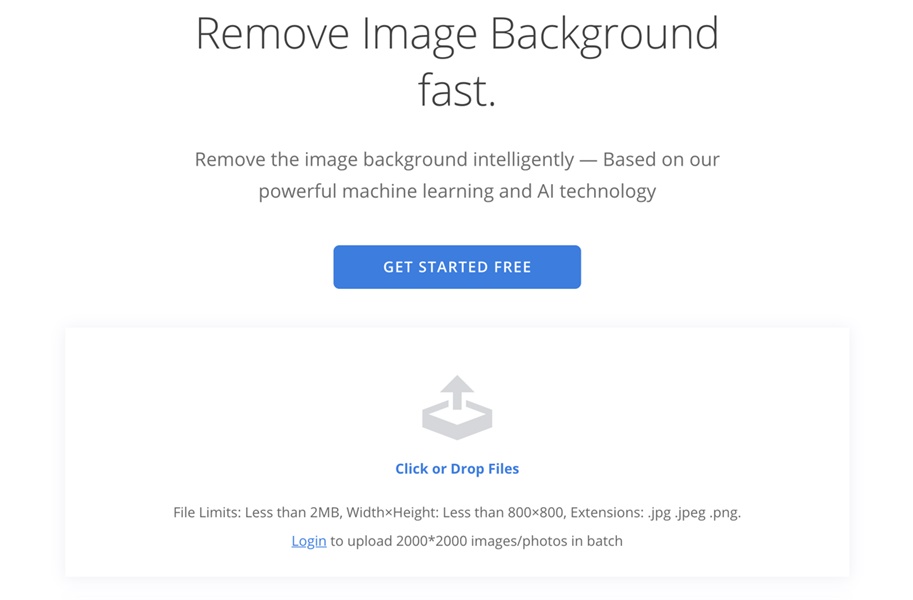Viewport: 913px width, 600px height.
Task: Select the word Background in the headline
Action: pos(604,36)
